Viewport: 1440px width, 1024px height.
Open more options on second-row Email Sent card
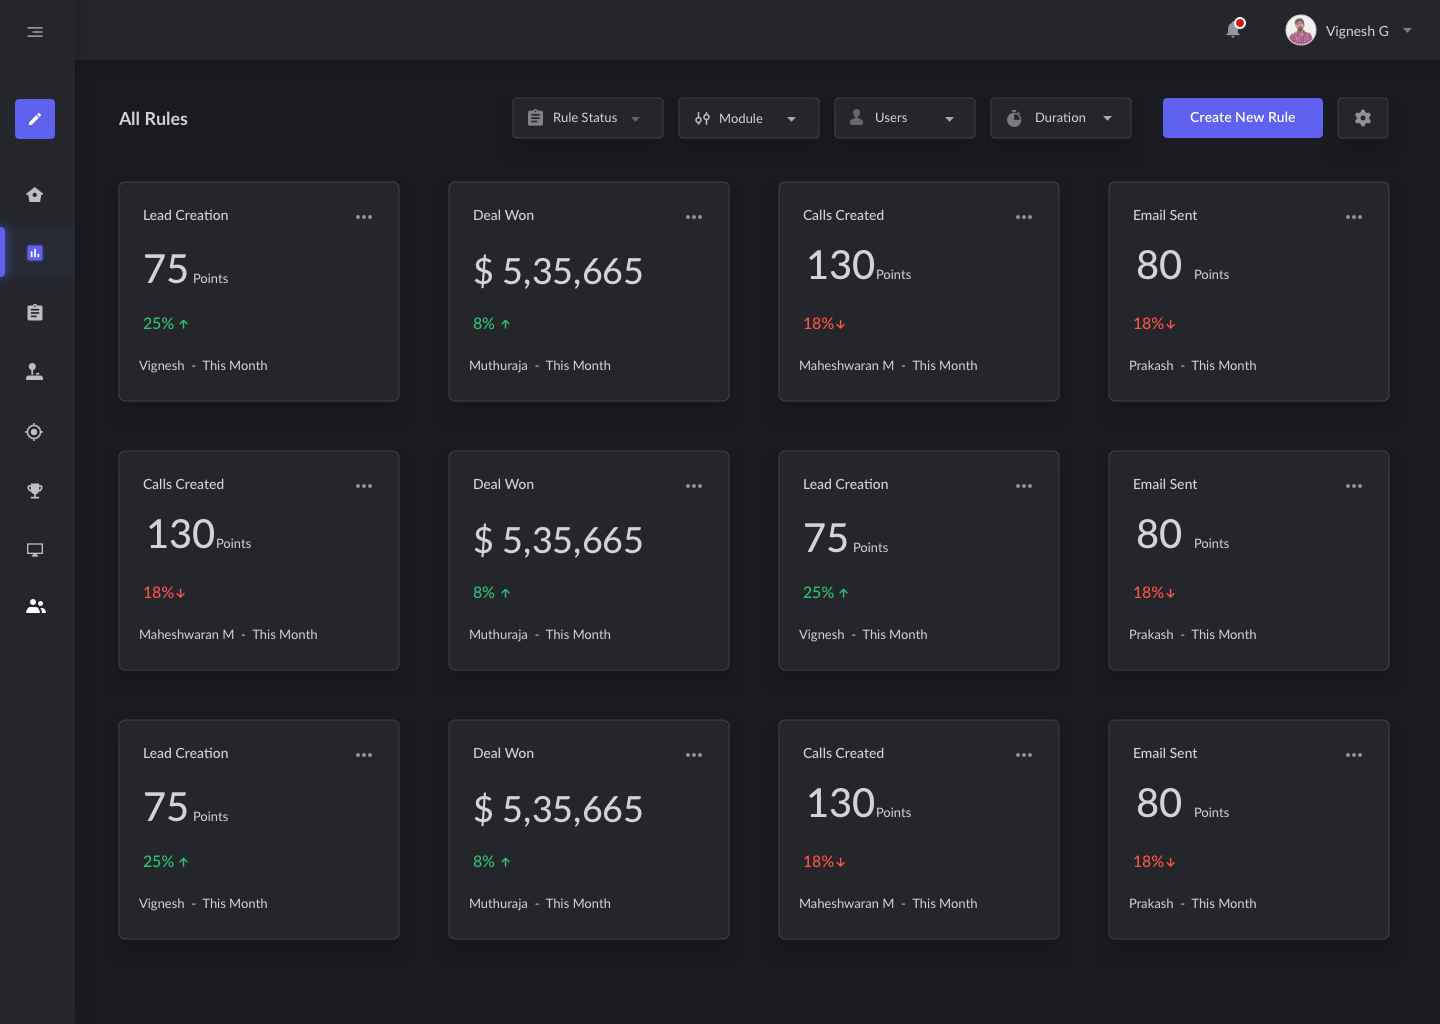[1354, 486]
